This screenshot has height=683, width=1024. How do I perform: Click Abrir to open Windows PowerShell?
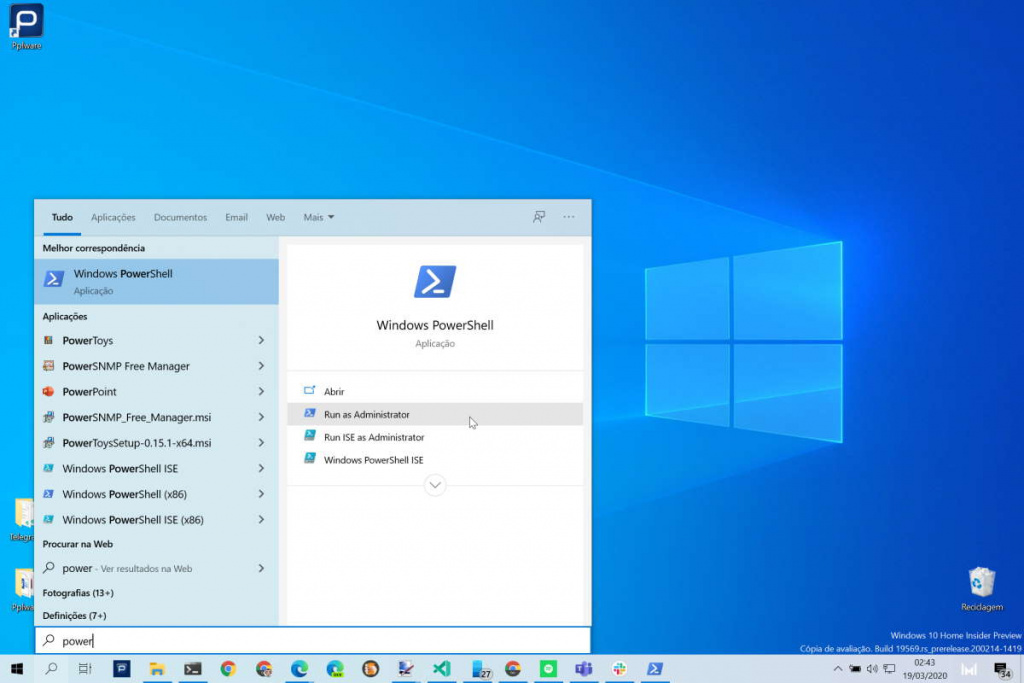(335, 390)
